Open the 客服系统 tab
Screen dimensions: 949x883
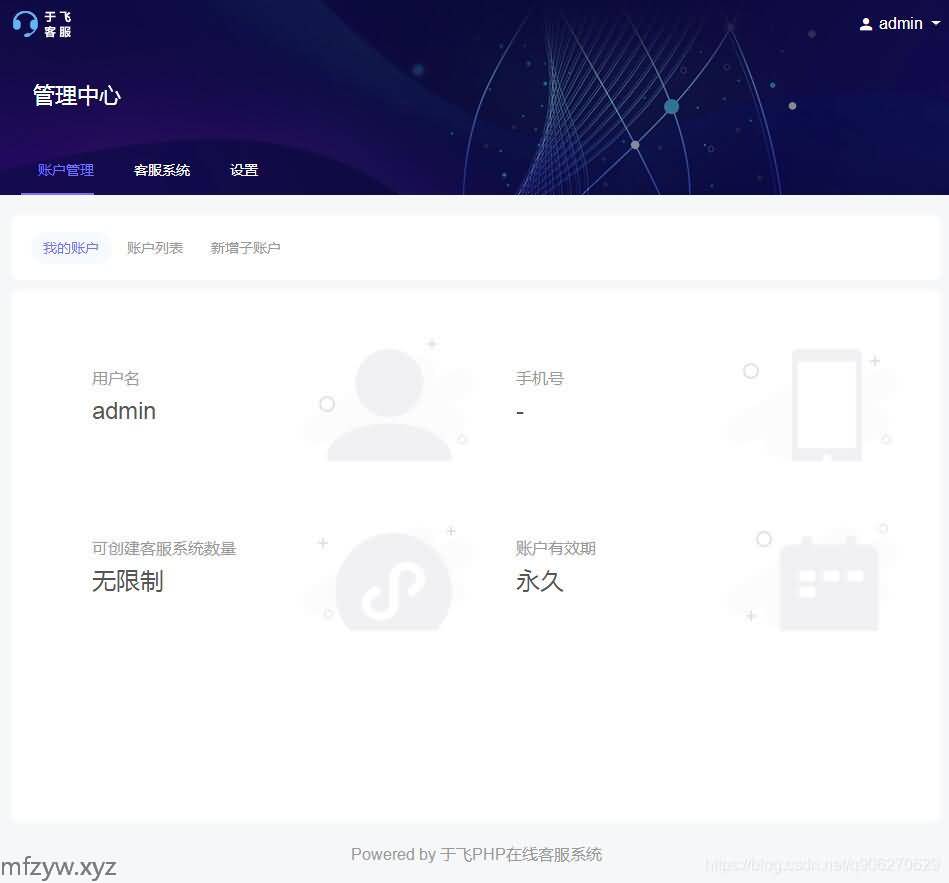162,170
